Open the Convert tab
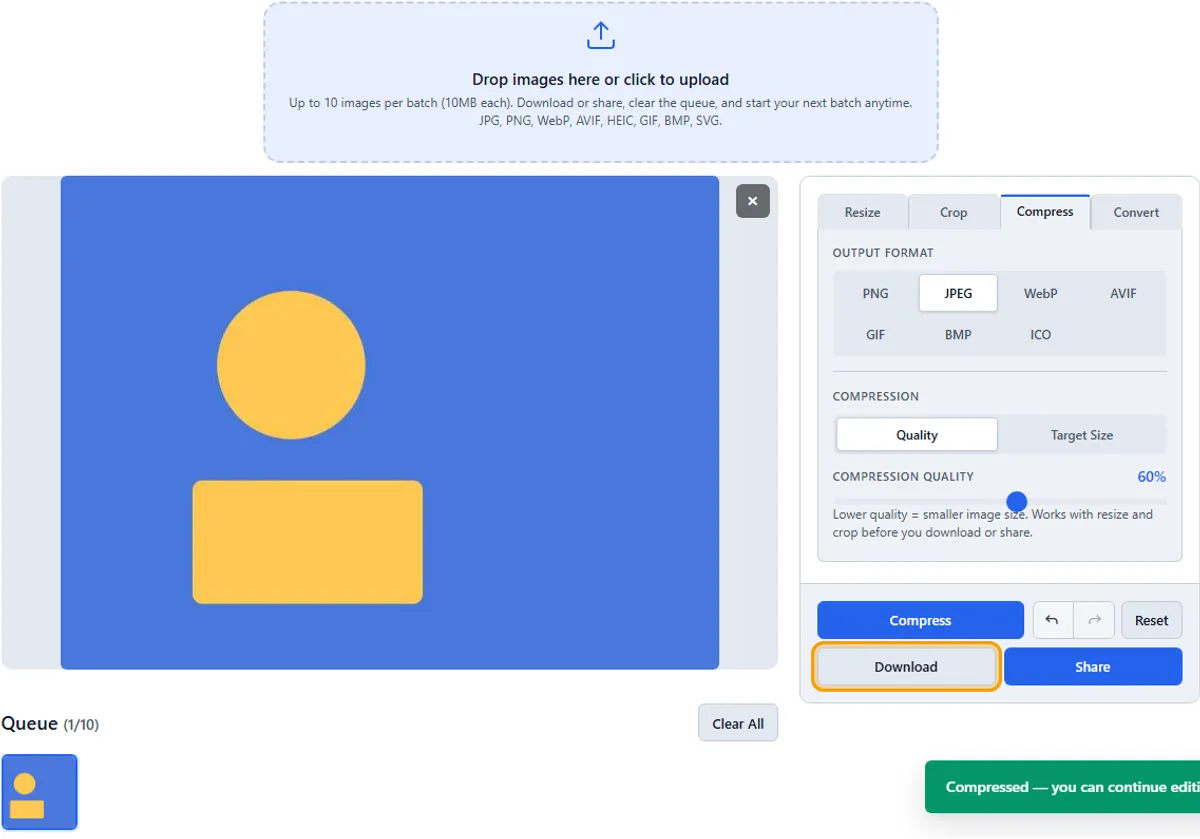 [x=1137, y=212]
